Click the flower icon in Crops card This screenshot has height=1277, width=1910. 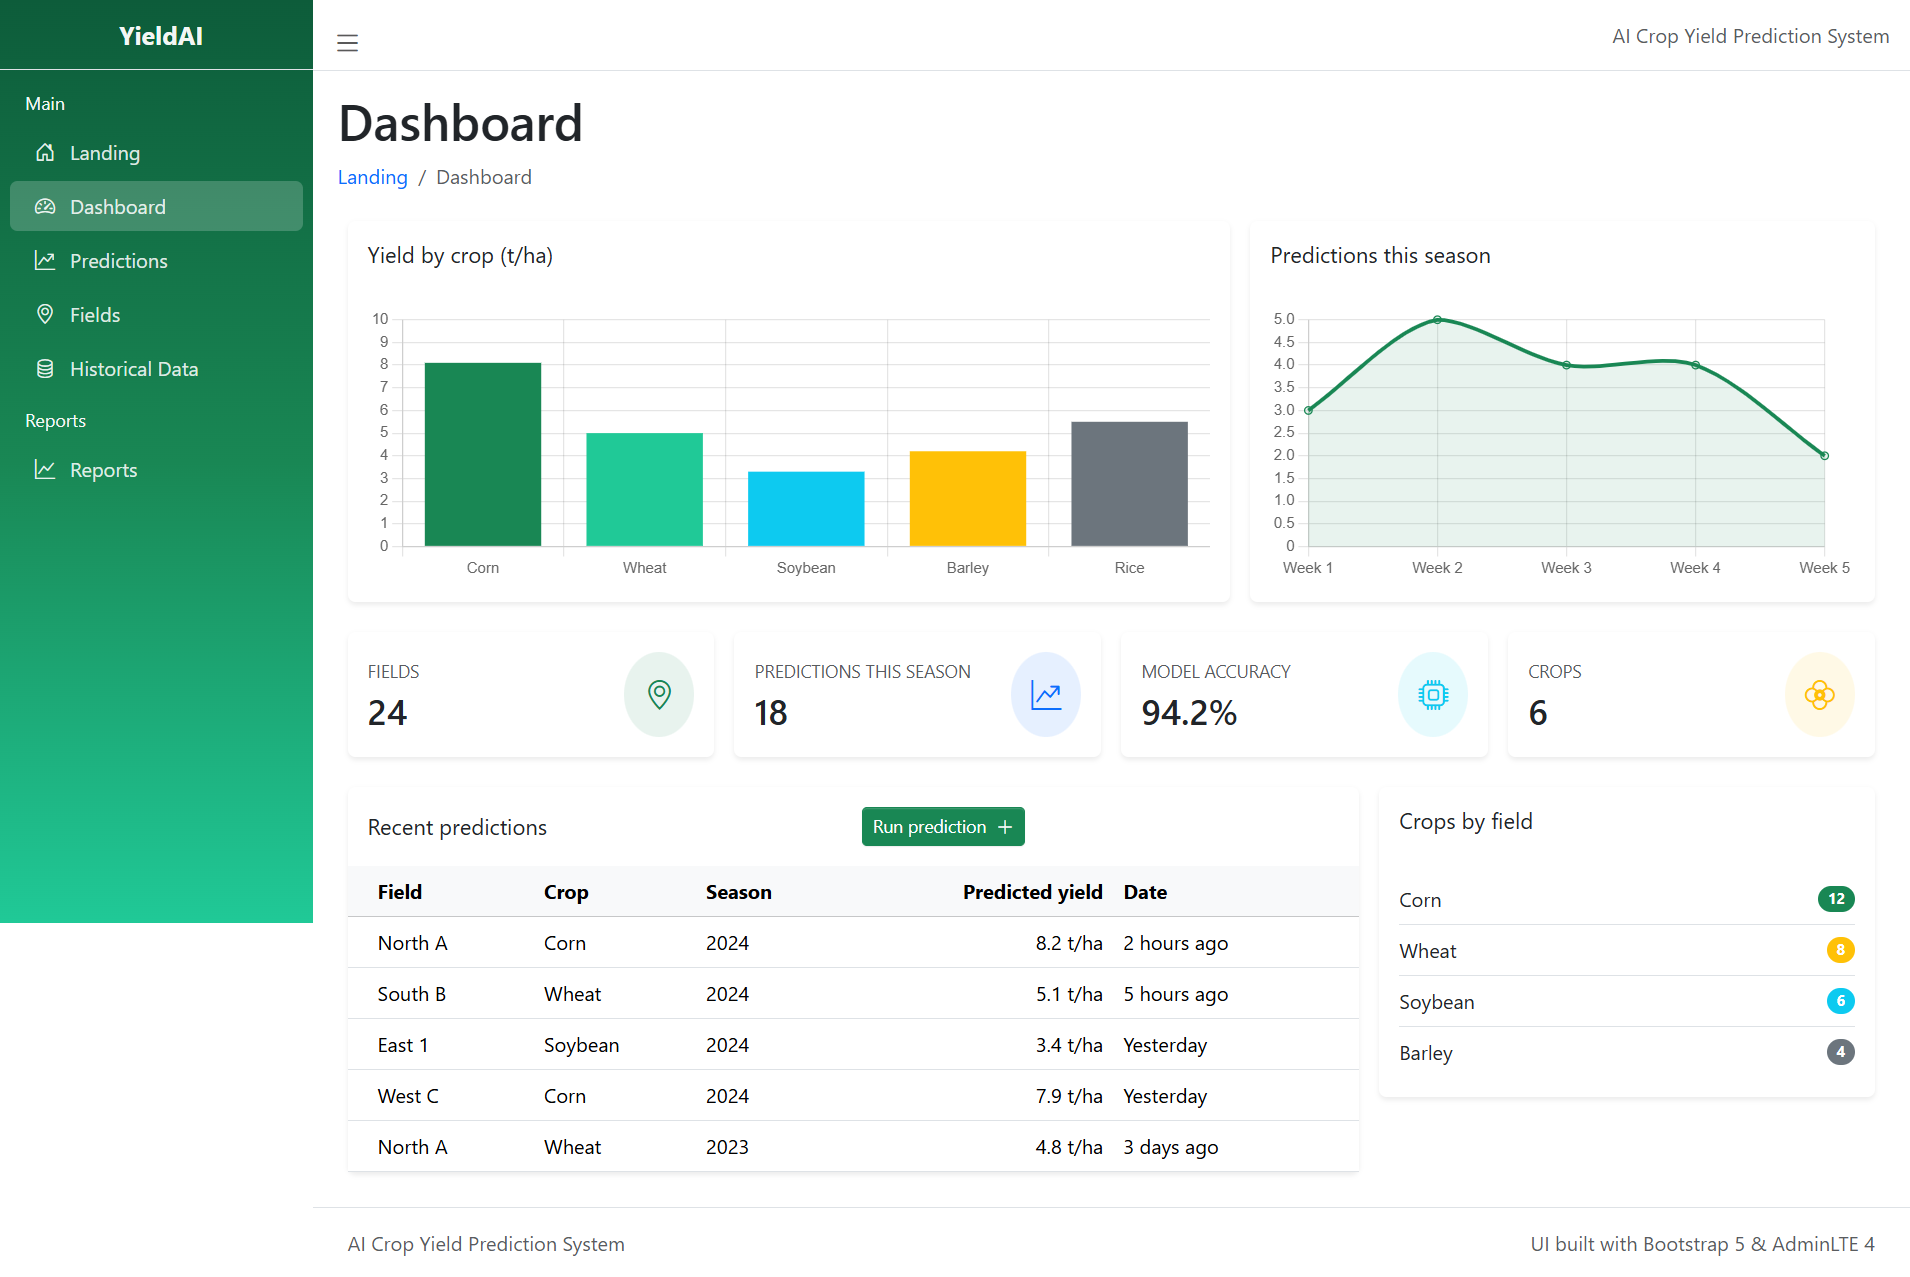1819,695
